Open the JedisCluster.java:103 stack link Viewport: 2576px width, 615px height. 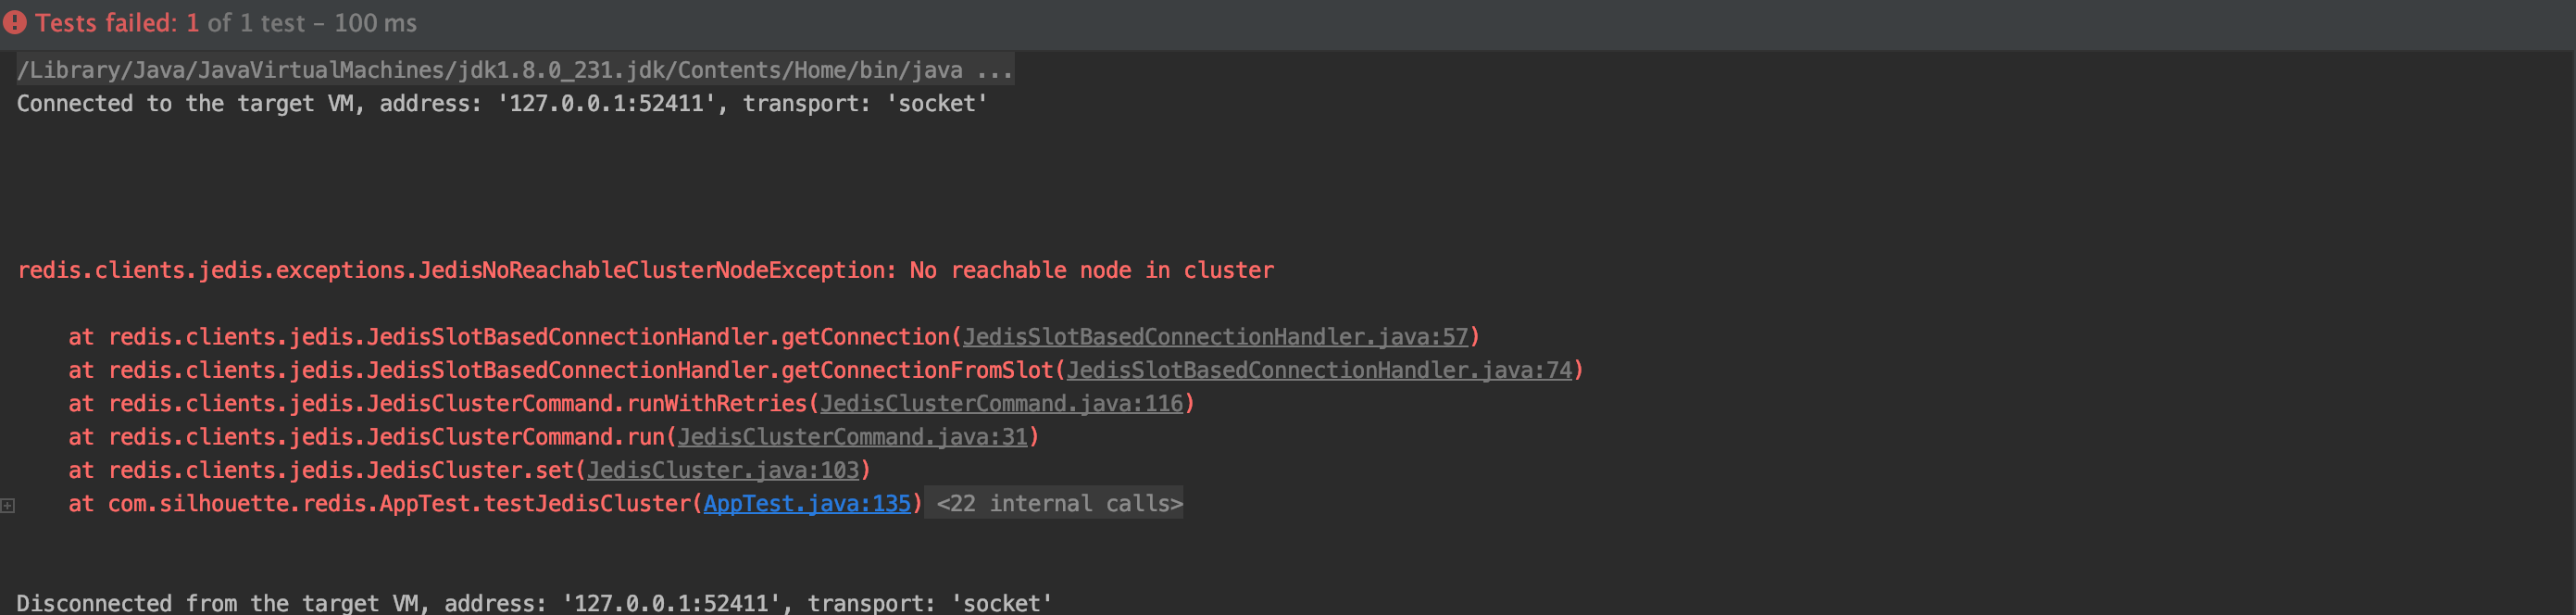click(x=722, y=470)
